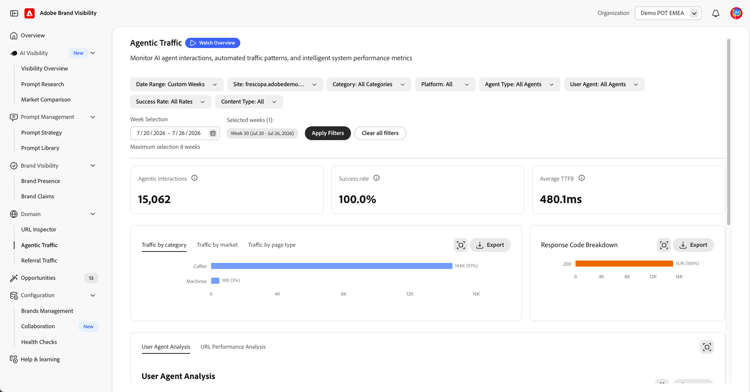Collapse the Prompt Management section chevron
Viewport: 750px width, 392px height.
pos(93,117)
